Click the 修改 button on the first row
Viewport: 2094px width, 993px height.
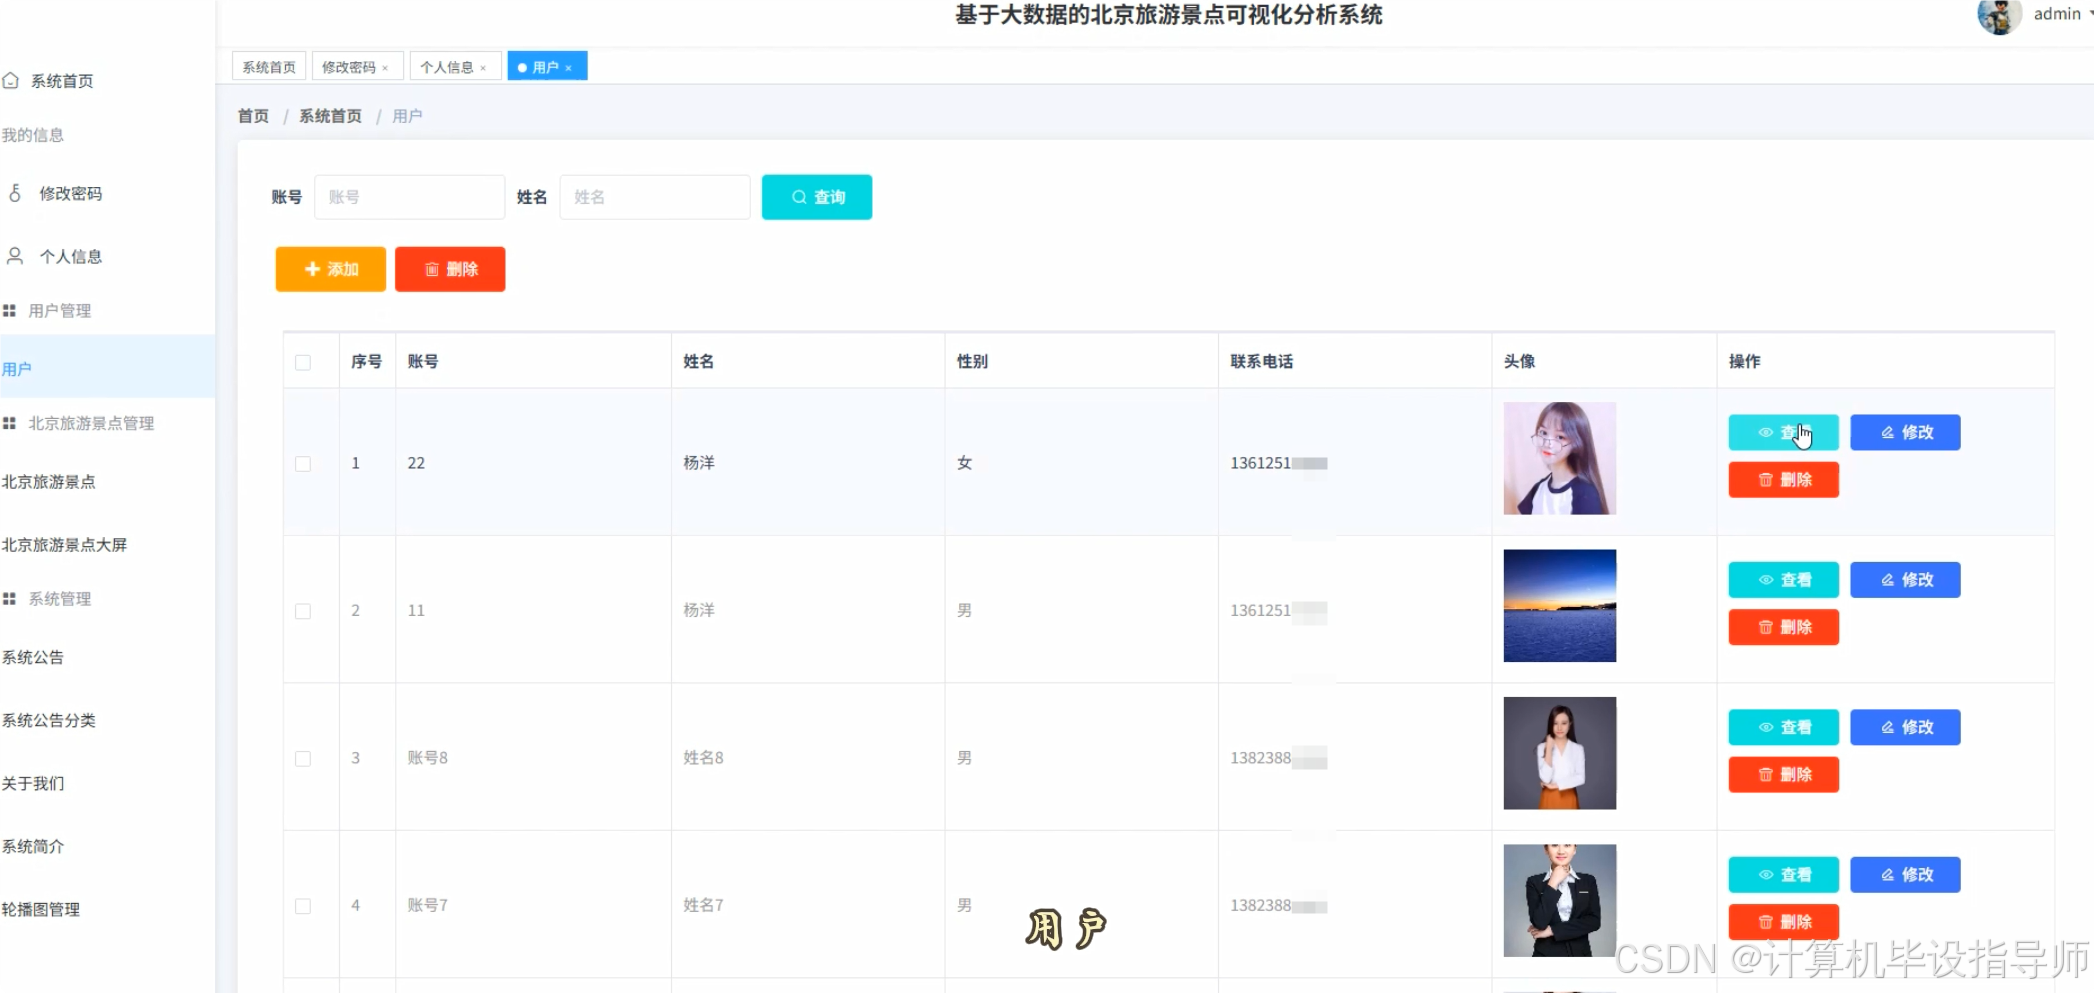point(1904,432)
